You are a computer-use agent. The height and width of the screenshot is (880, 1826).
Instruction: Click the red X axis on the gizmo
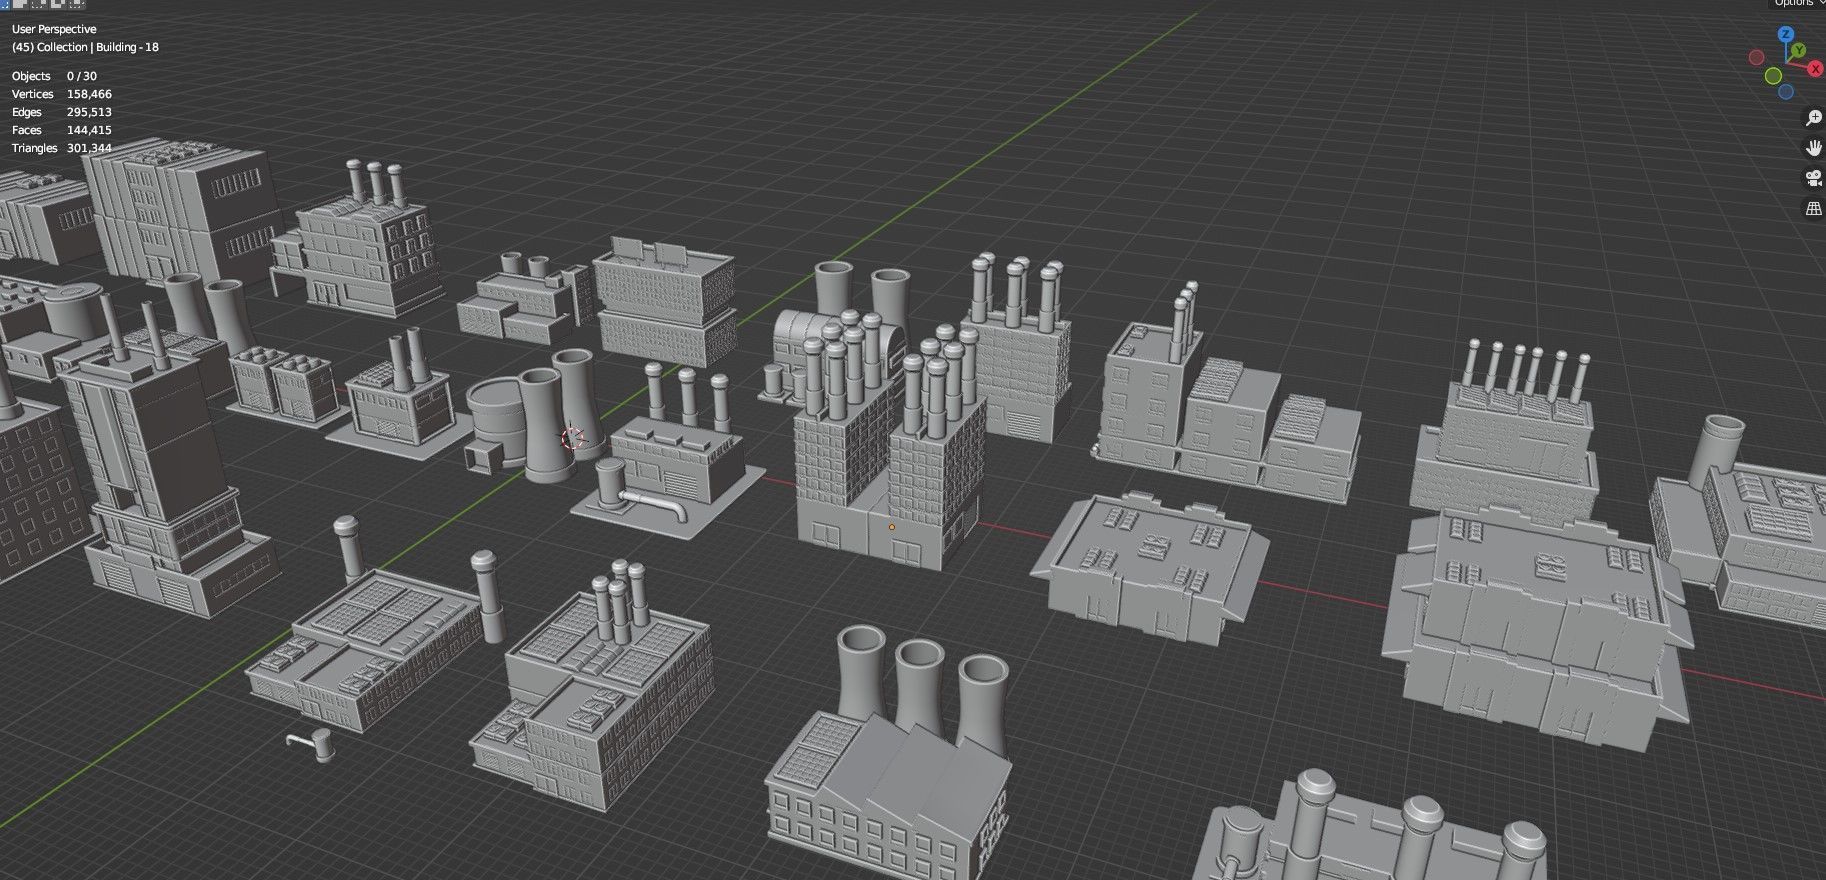pyautogui.click(x=1817, y=69)
